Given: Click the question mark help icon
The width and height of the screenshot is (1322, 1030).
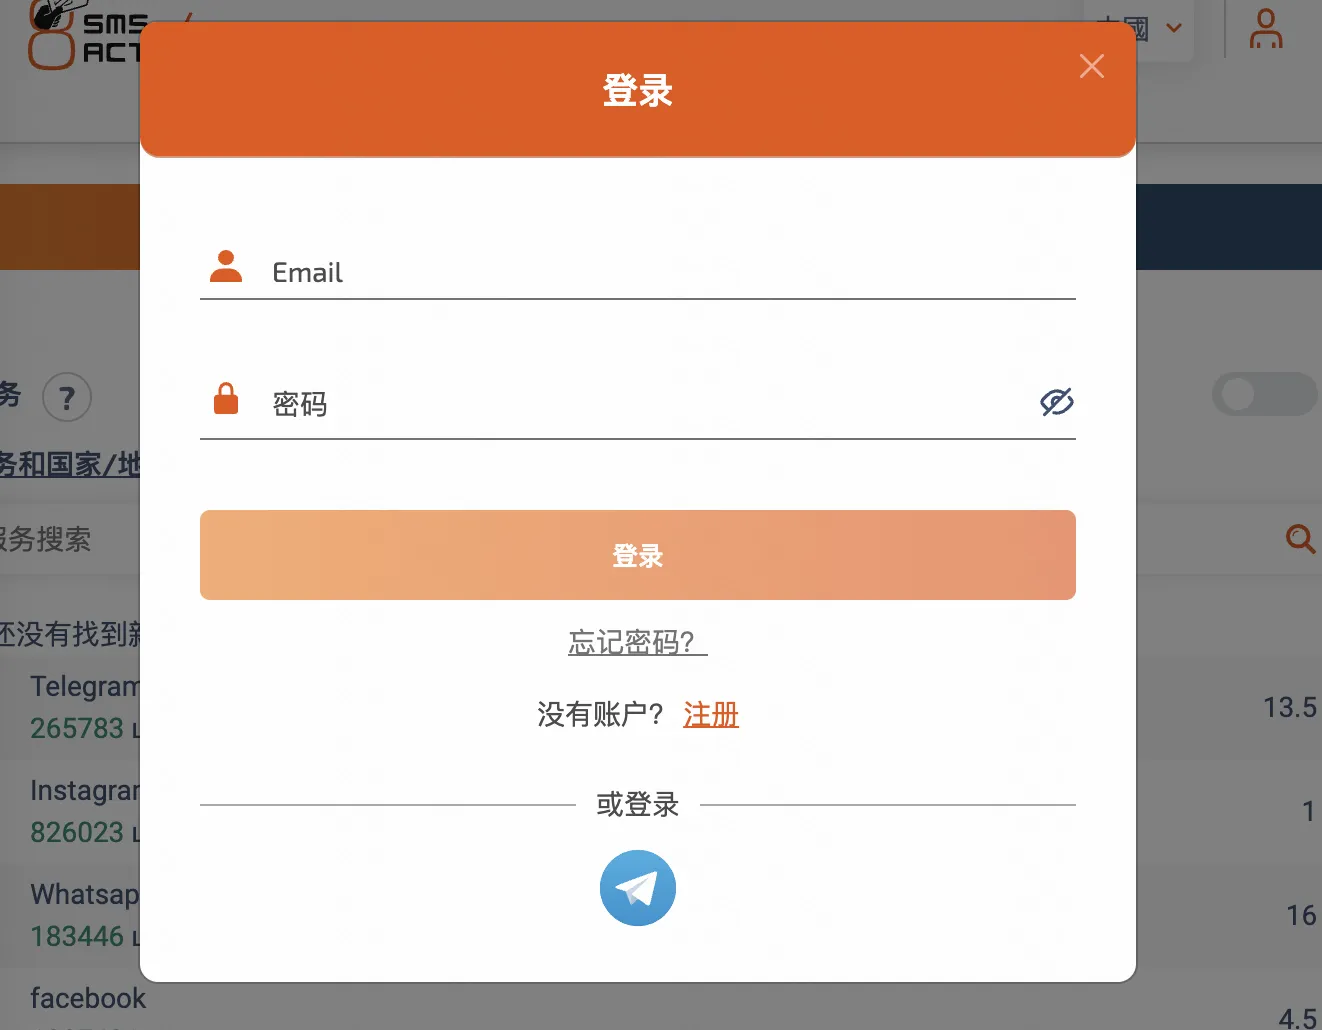Looking at the screenshot, I should point(67,398).
